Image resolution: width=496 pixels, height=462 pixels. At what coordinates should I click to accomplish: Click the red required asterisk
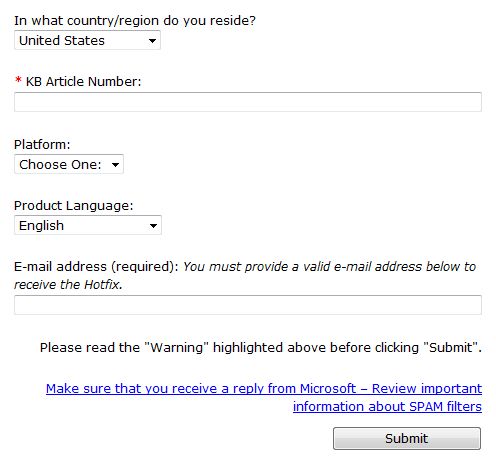tap(18, 80)
